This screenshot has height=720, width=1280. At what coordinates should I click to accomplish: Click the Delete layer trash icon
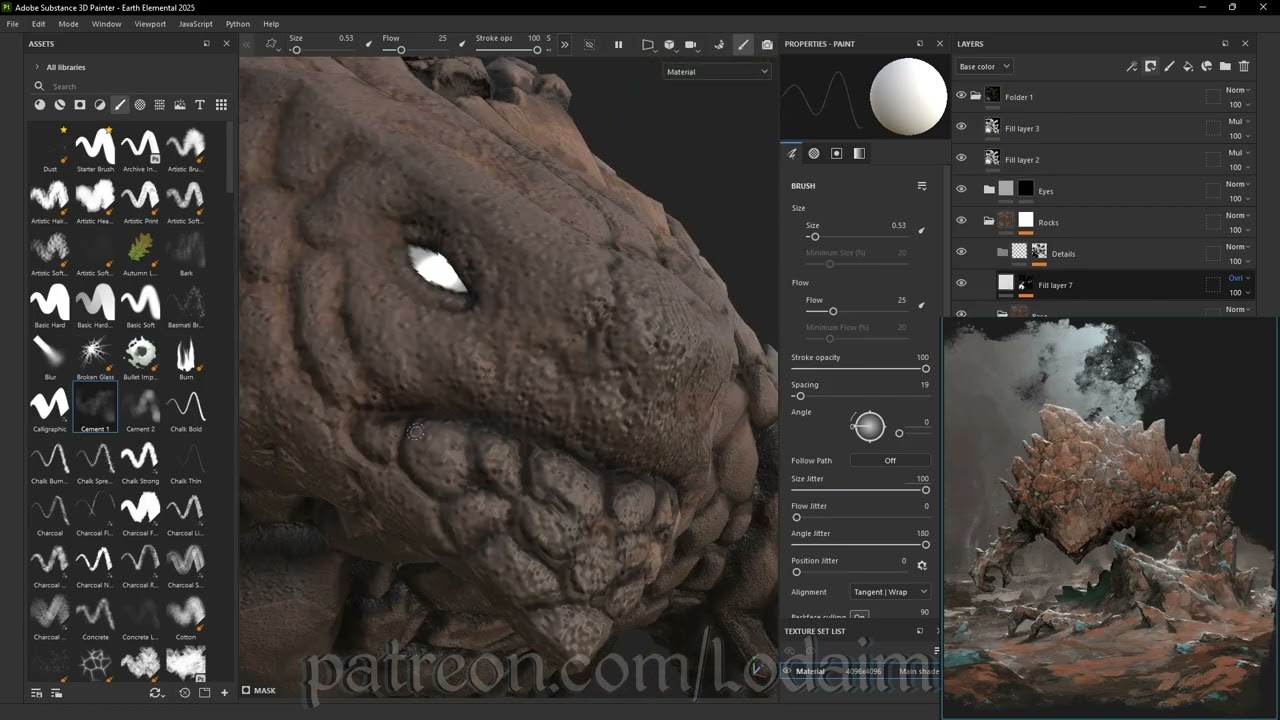pos(1244,67)
